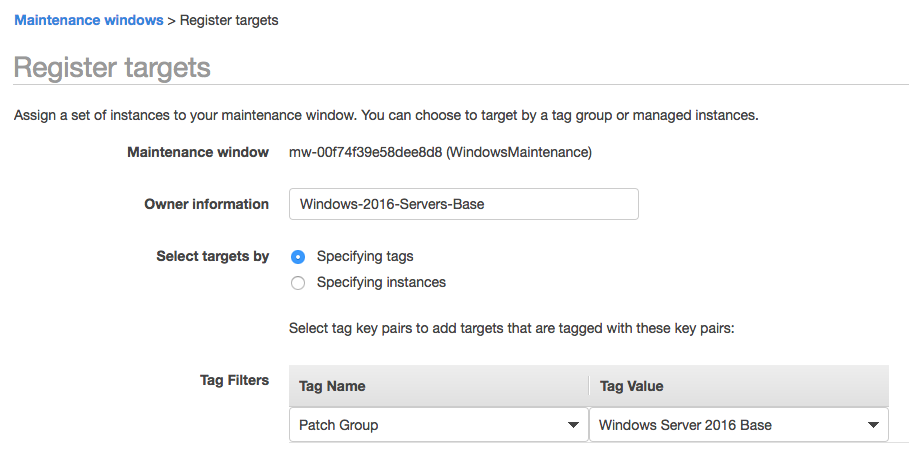Click the Specifying tags label text
The image size is (909, 461).
[x=365, y=257]
